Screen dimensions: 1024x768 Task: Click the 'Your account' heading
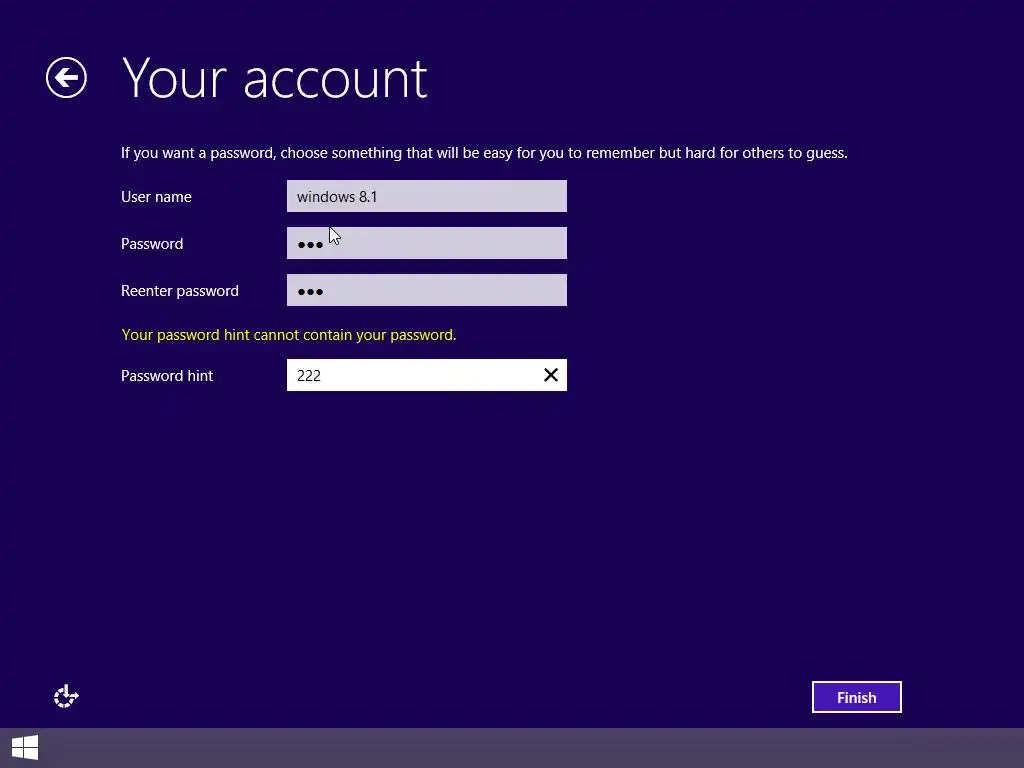click(274, 78)
